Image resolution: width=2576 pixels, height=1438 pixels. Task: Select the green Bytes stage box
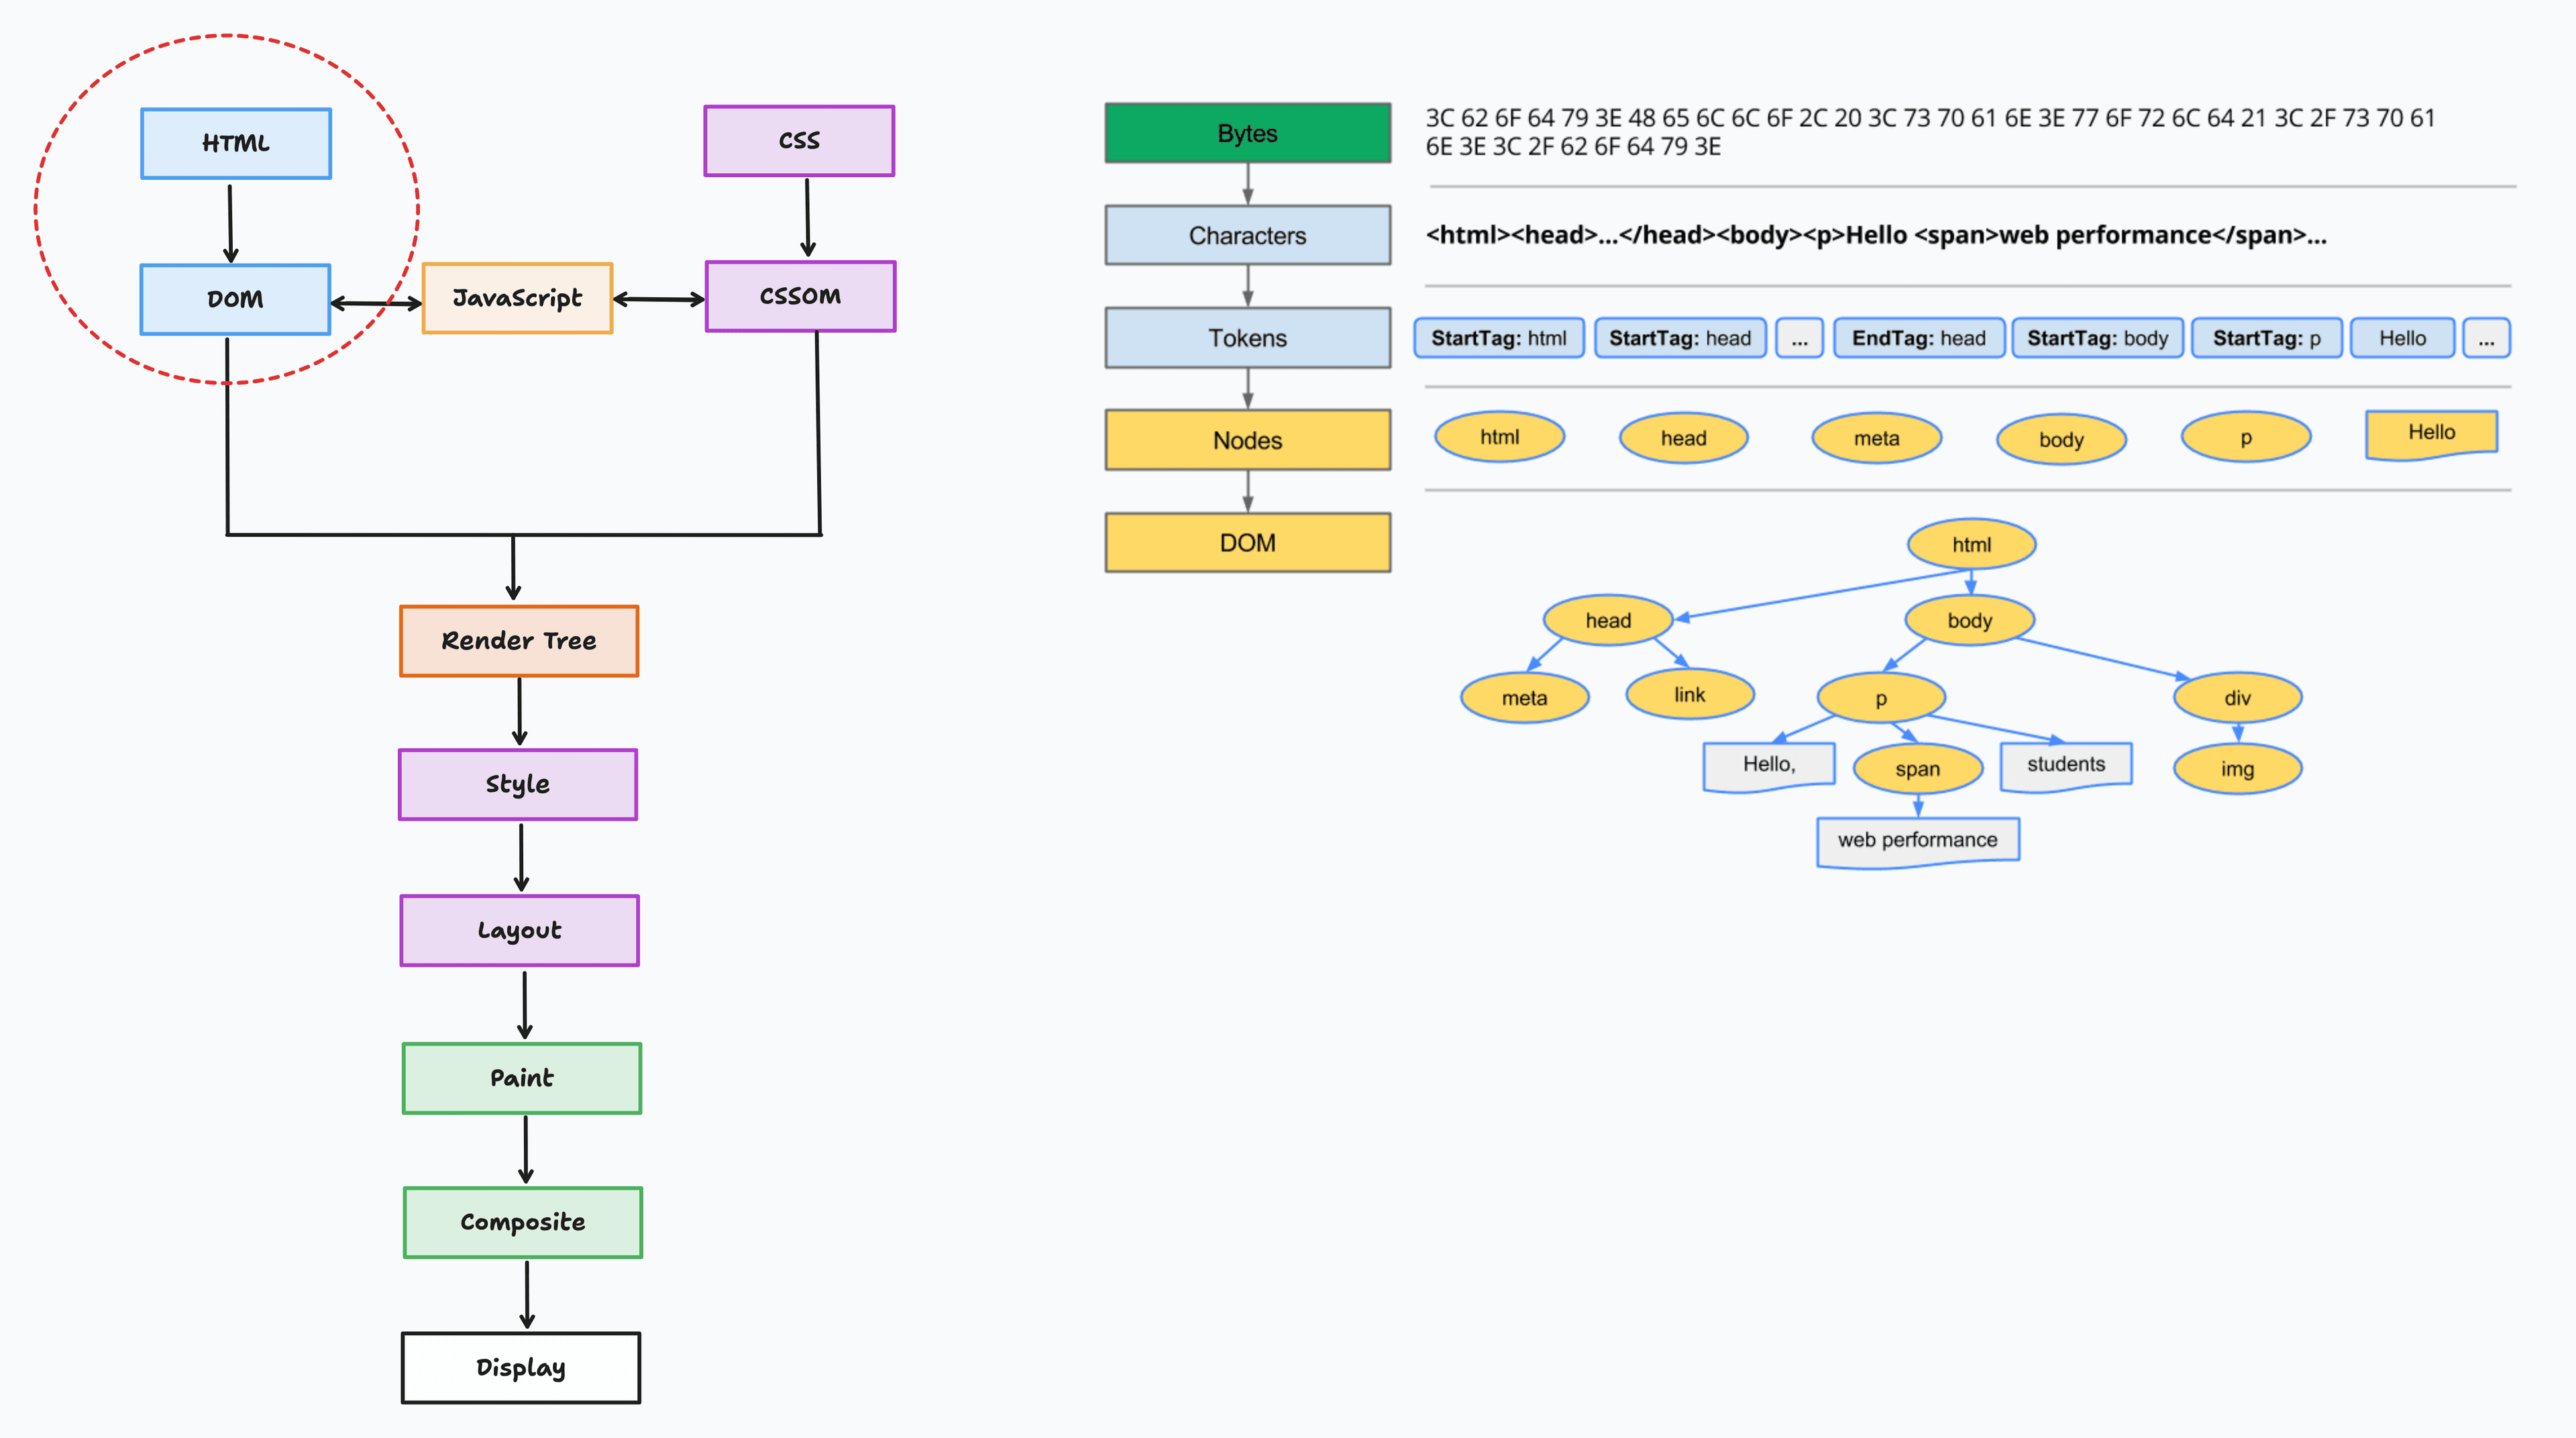coord(1248,133)
